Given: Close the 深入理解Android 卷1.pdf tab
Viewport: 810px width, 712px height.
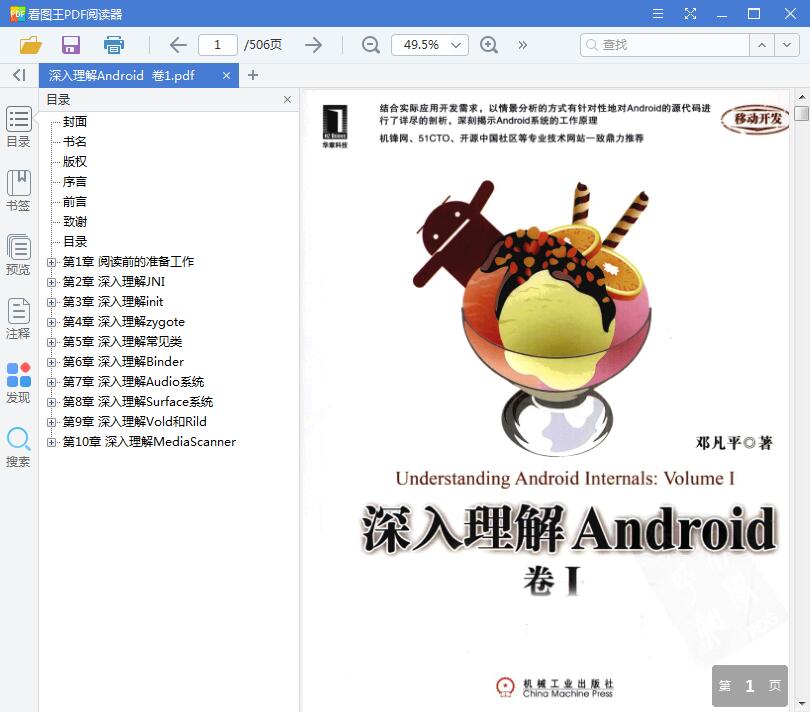Looking at the screenshot, I should point(226,75).
